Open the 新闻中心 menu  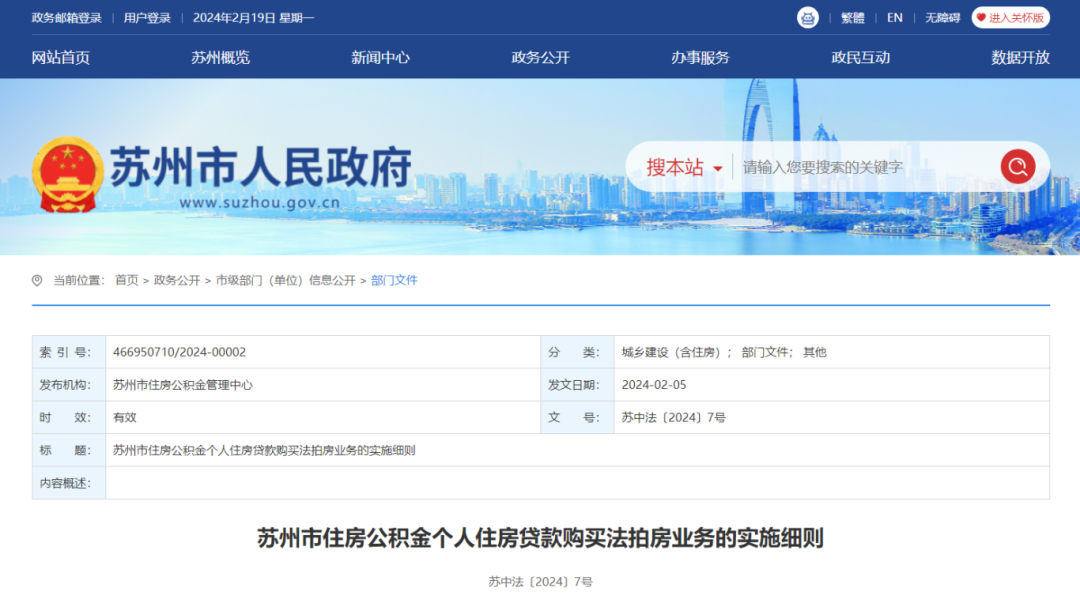[x=381, y=57]
